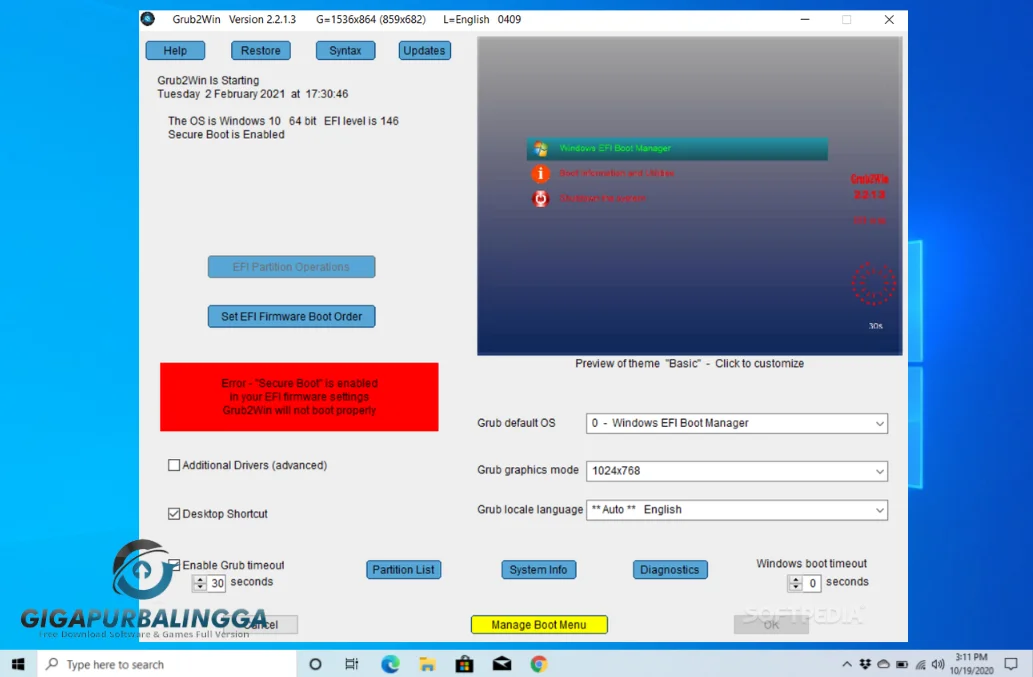Open Microsoft Store from the taskbar
The image size is (1033, 677).
click(x=463, y=663)
